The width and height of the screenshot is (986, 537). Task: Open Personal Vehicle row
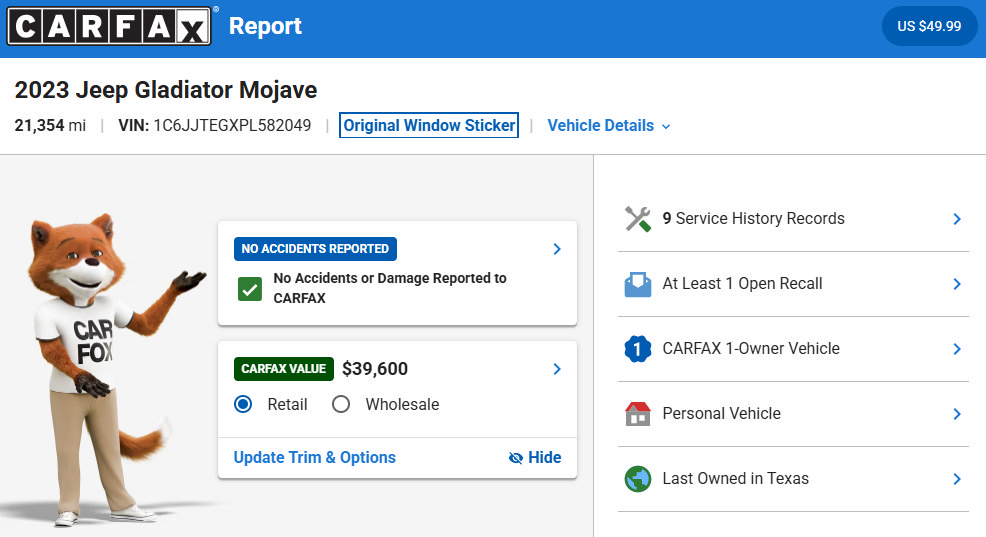click(x=794, y=414)
